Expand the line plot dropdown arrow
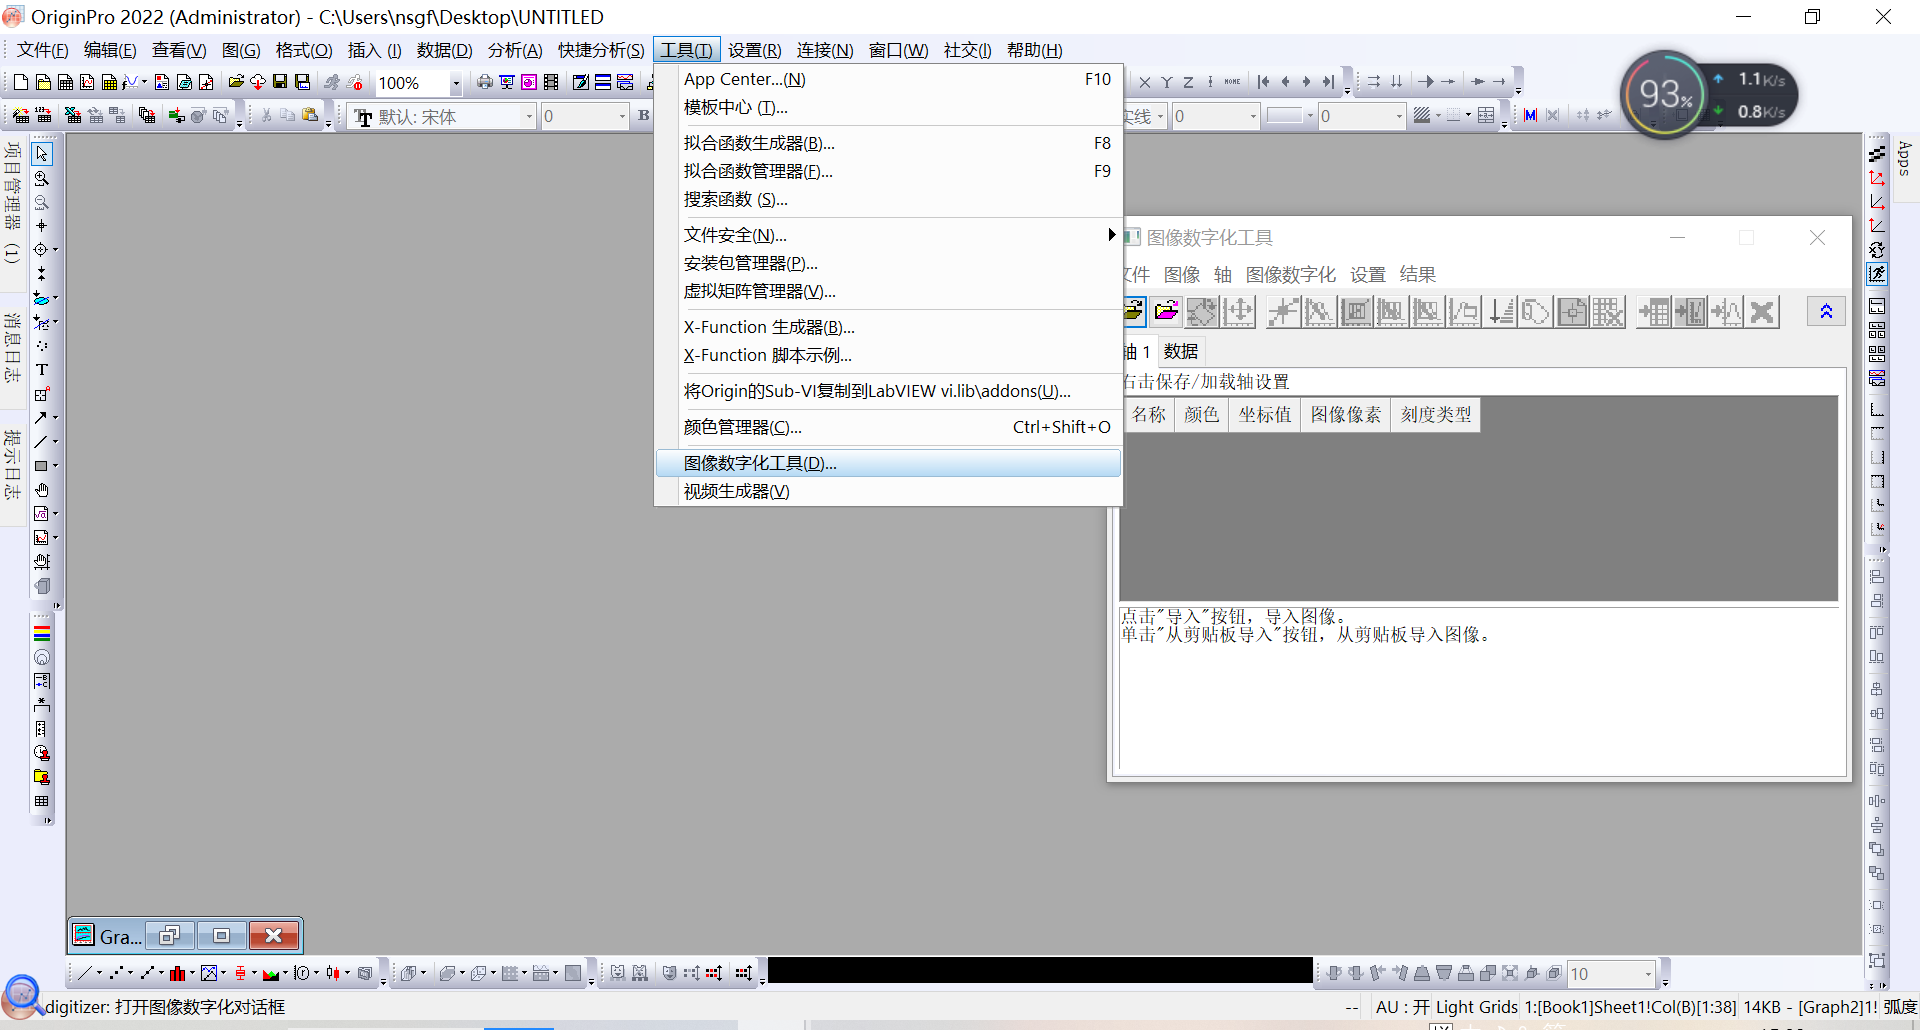The height and width of the screenshot is (1030, 1920). [99, 973]
